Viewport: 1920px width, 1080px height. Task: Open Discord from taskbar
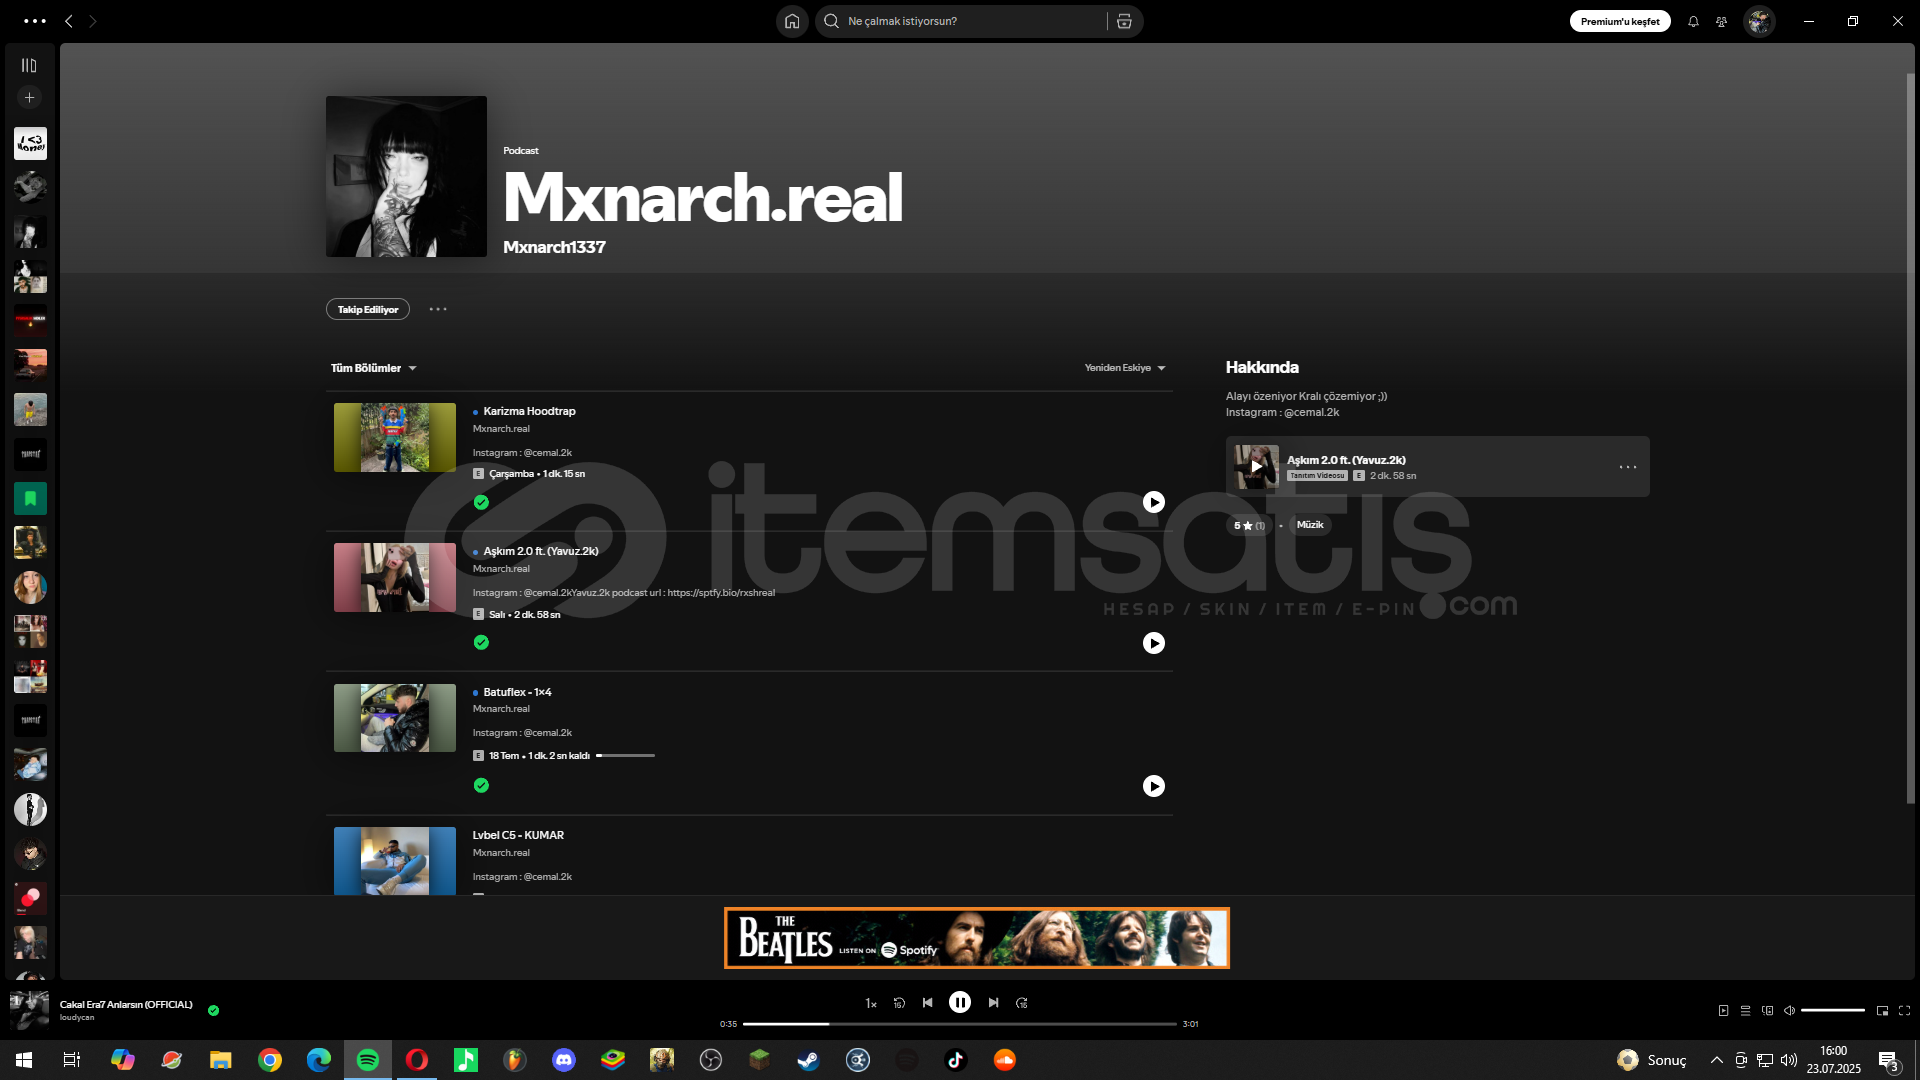click(564, 1060)
